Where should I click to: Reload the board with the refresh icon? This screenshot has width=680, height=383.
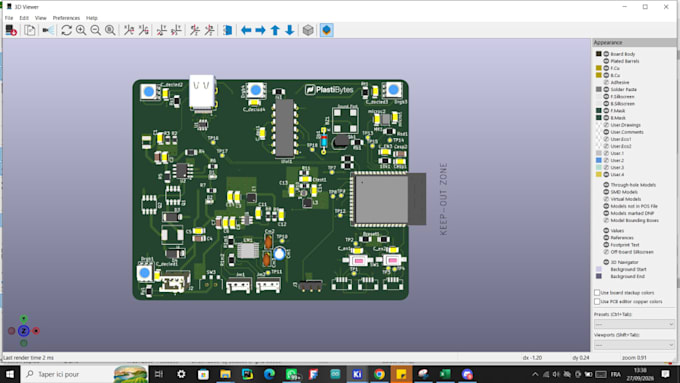coord(11,30)
